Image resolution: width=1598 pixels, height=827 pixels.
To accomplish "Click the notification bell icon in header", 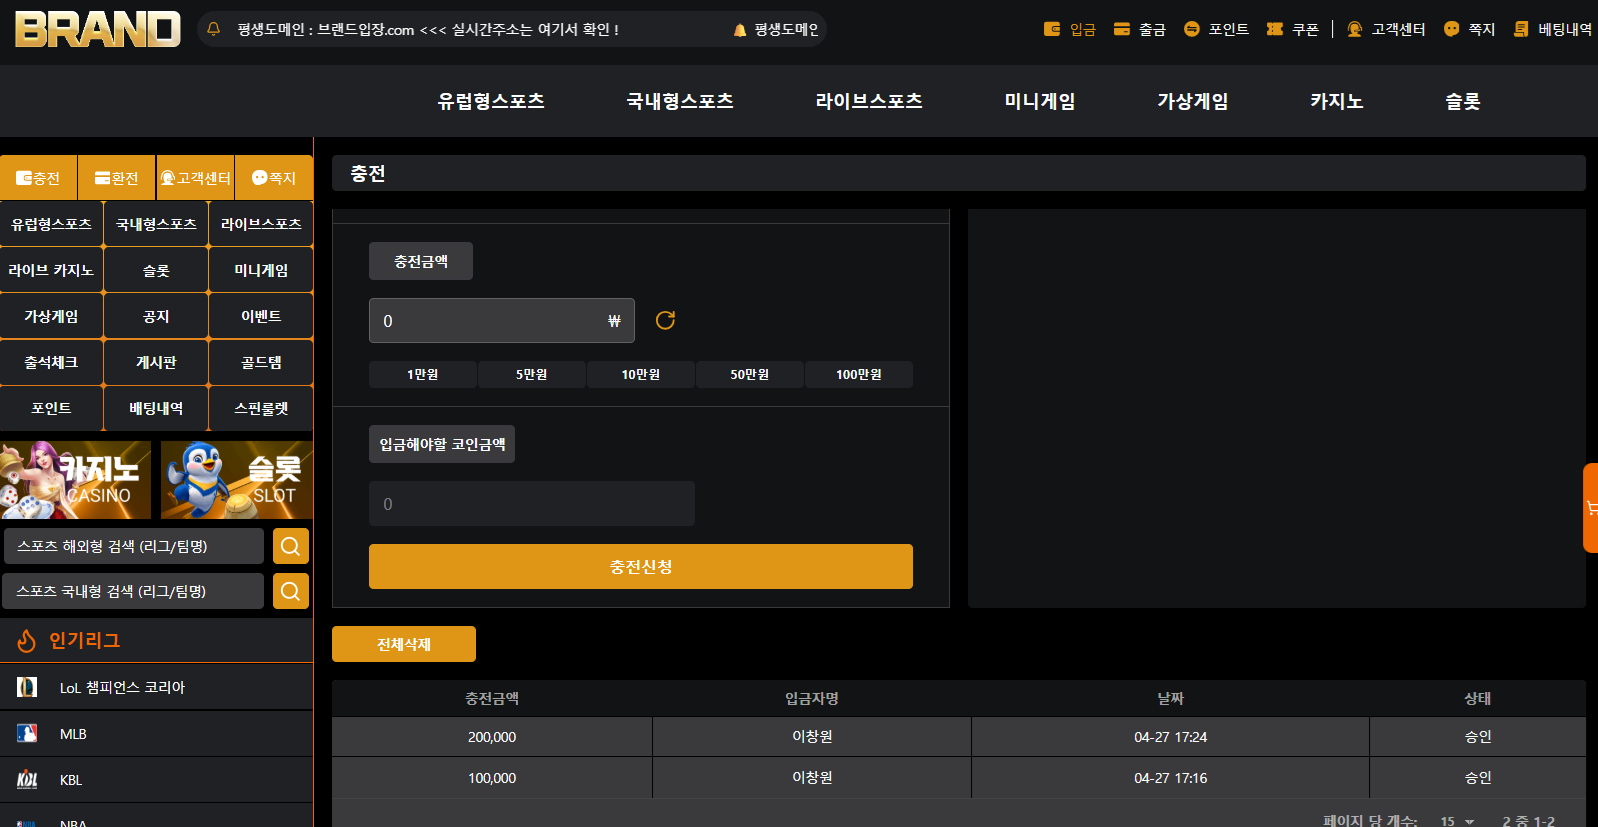I will [x=213, y=29].
